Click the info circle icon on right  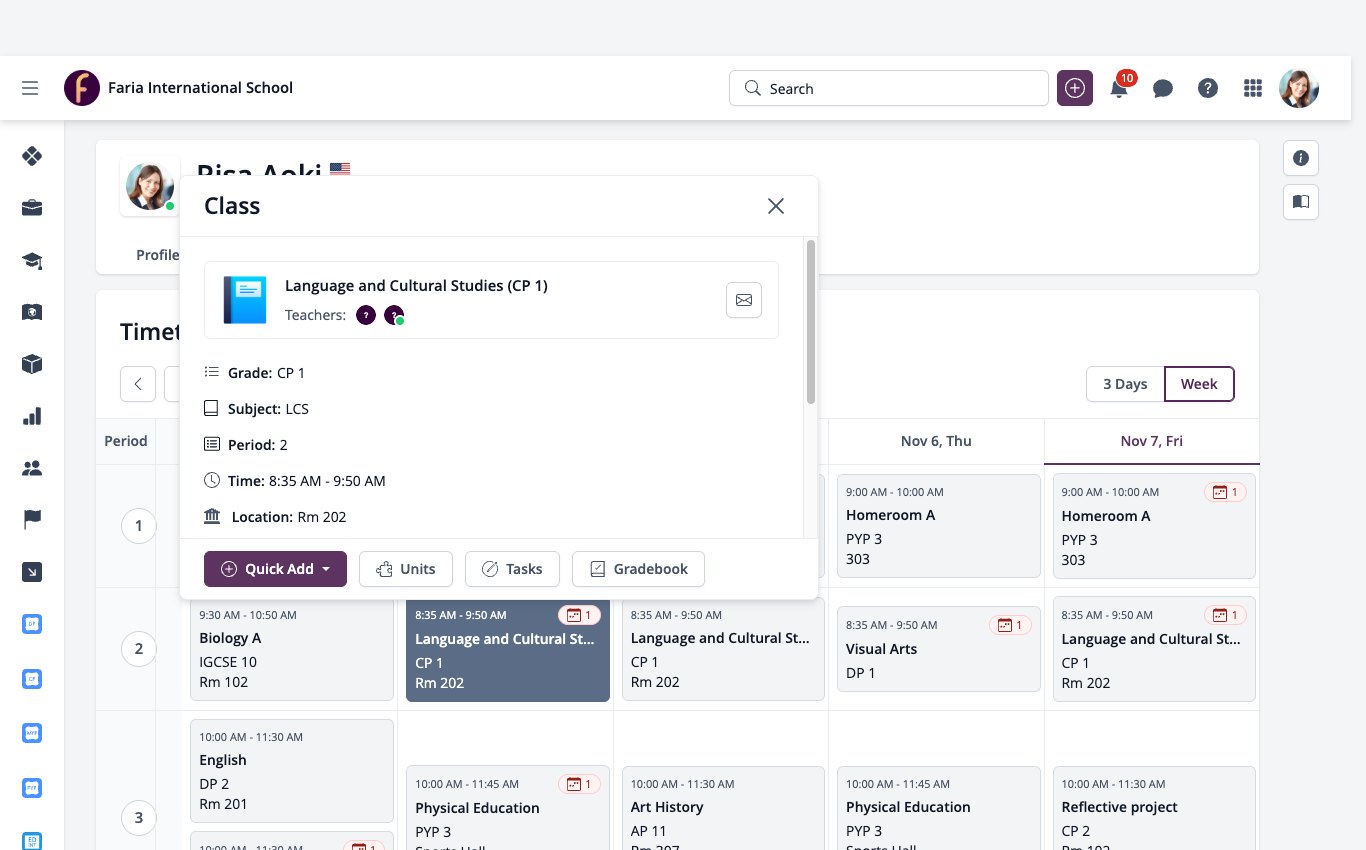[1301, 158]
